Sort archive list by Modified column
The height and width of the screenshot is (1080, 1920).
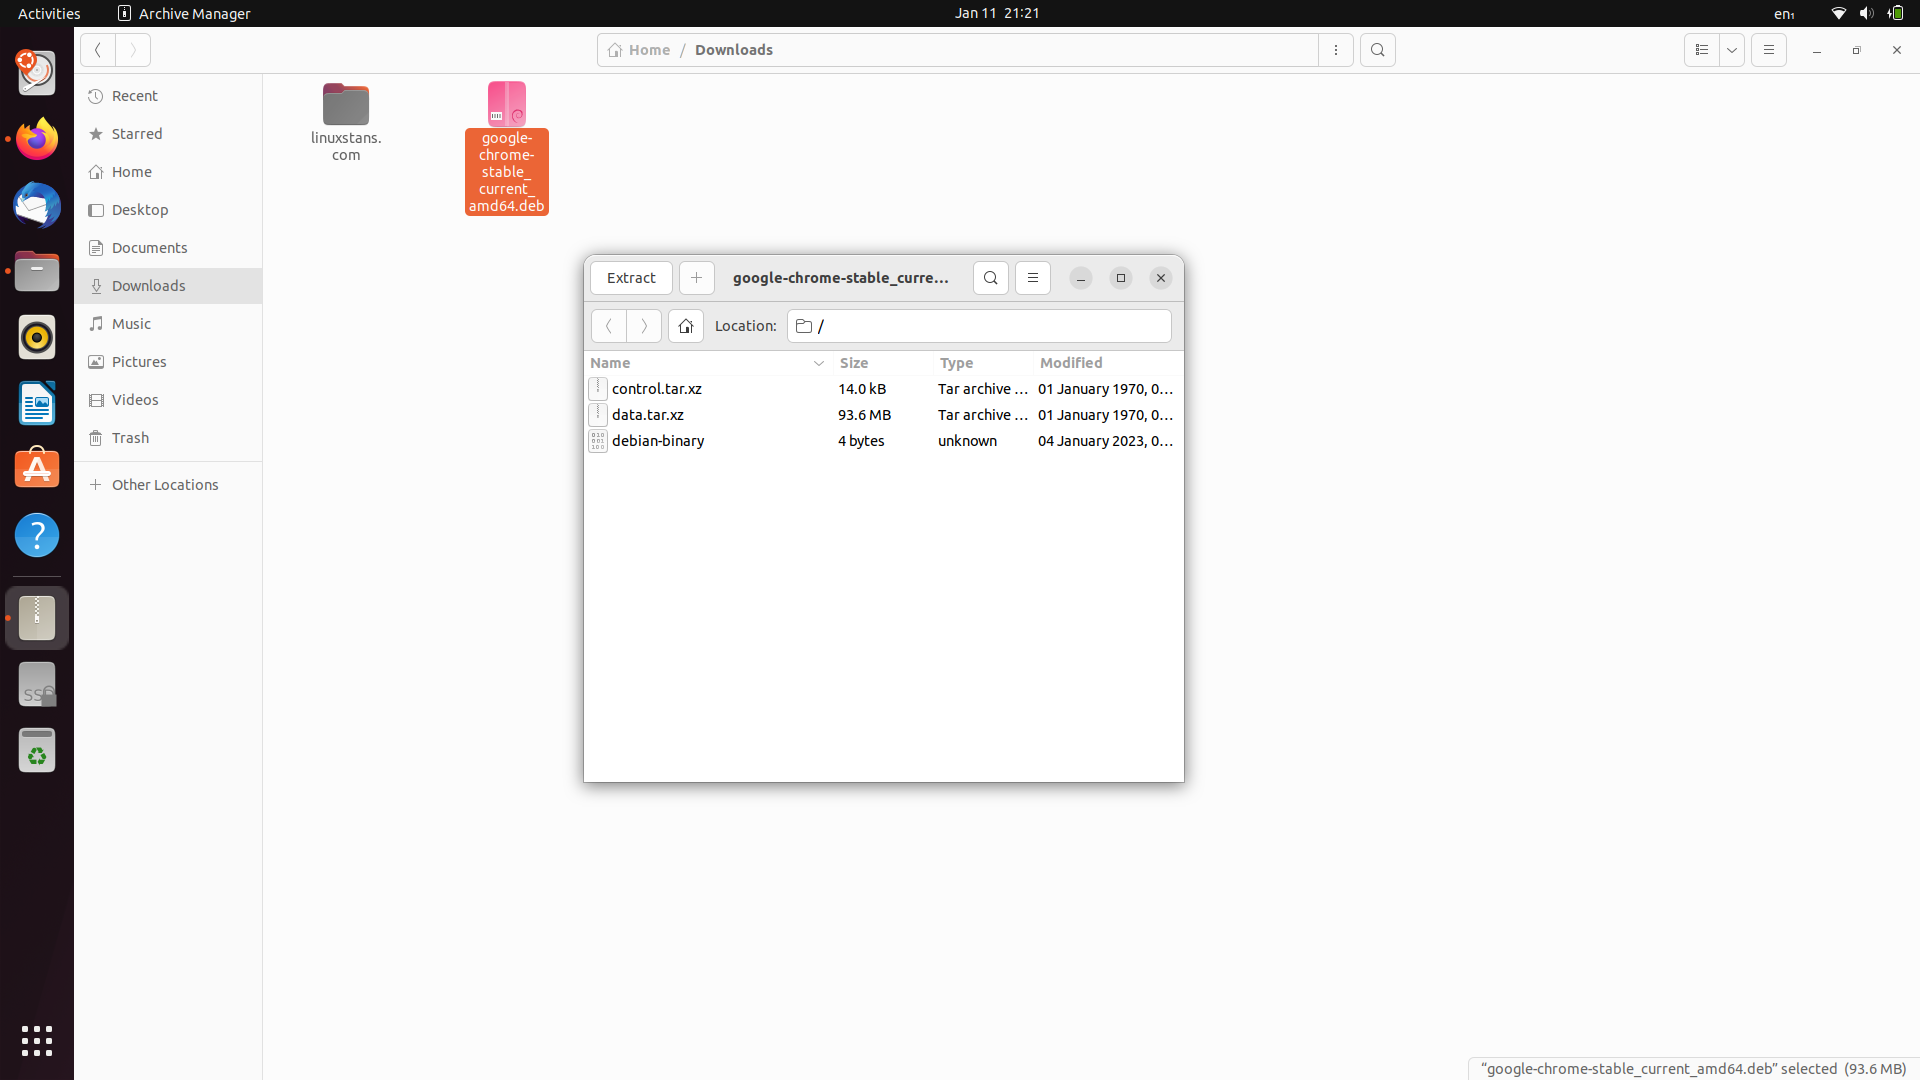point(1071,363)
